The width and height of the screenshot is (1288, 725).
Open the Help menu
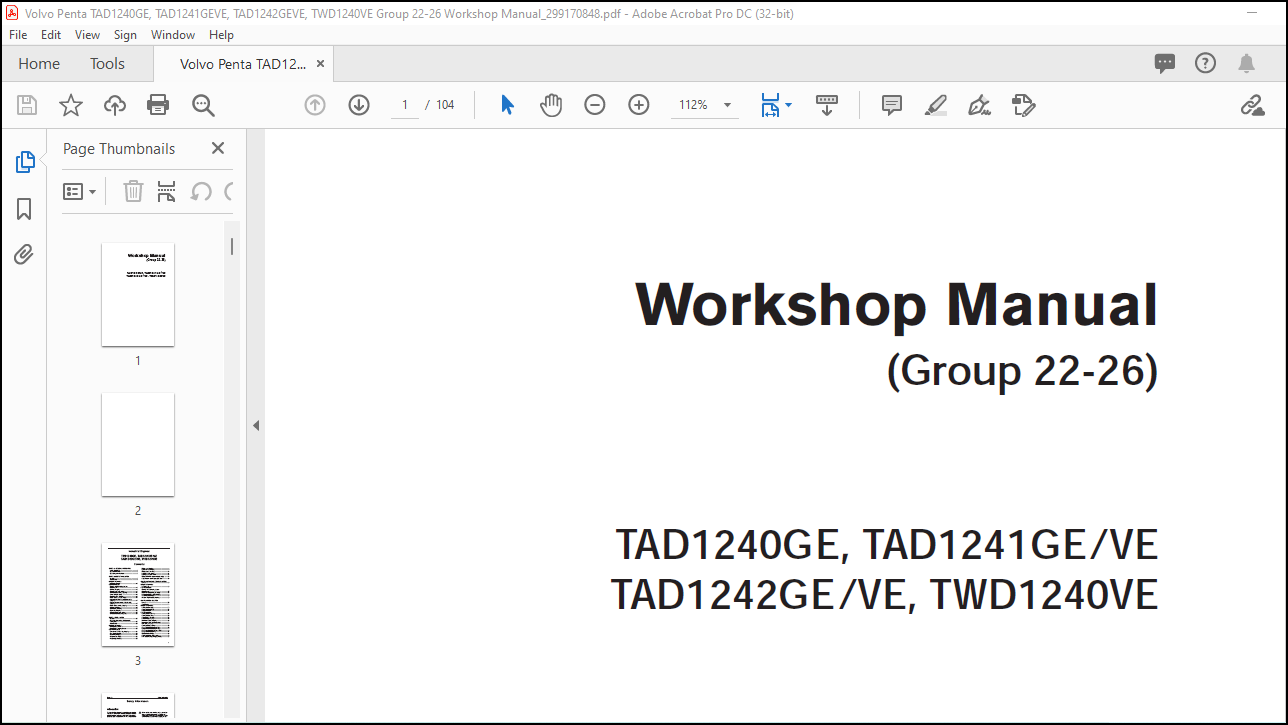coord(221,34)
